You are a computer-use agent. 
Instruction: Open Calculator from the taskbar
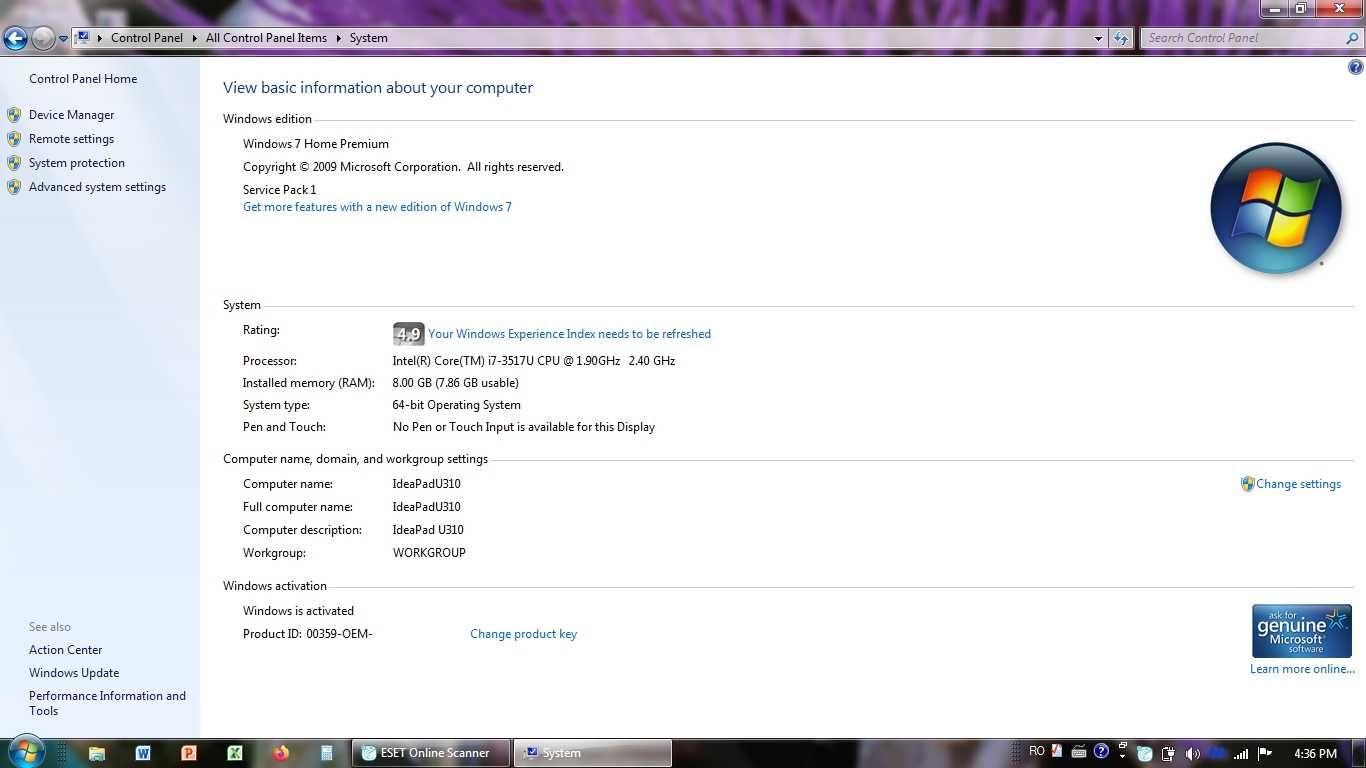(327, 753)
